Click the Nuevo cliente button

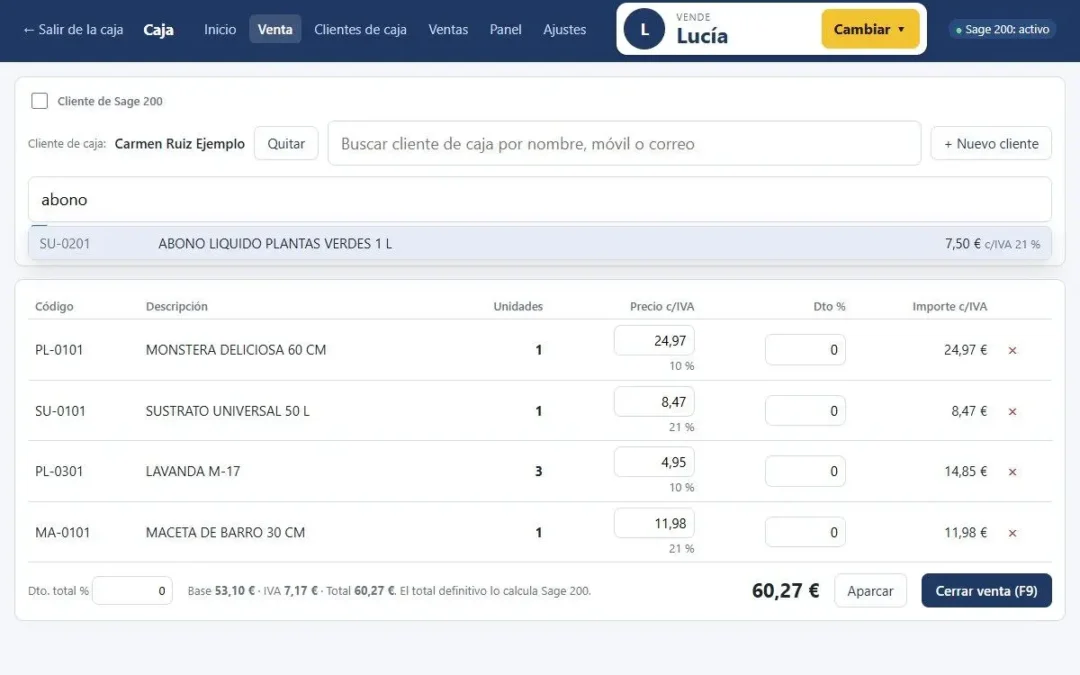990,143
